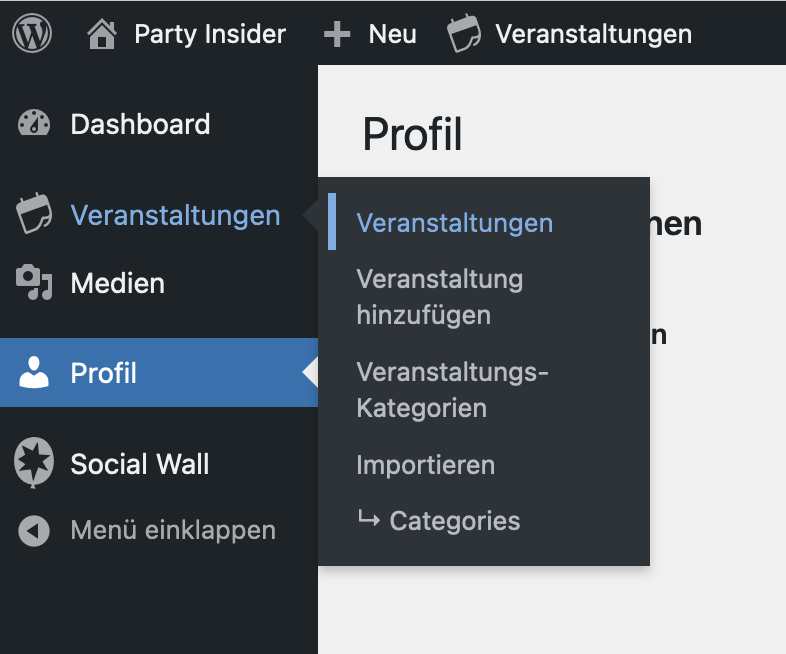Click the calendar icon in top admin bar
786x654 pixels.
[463, 35]
